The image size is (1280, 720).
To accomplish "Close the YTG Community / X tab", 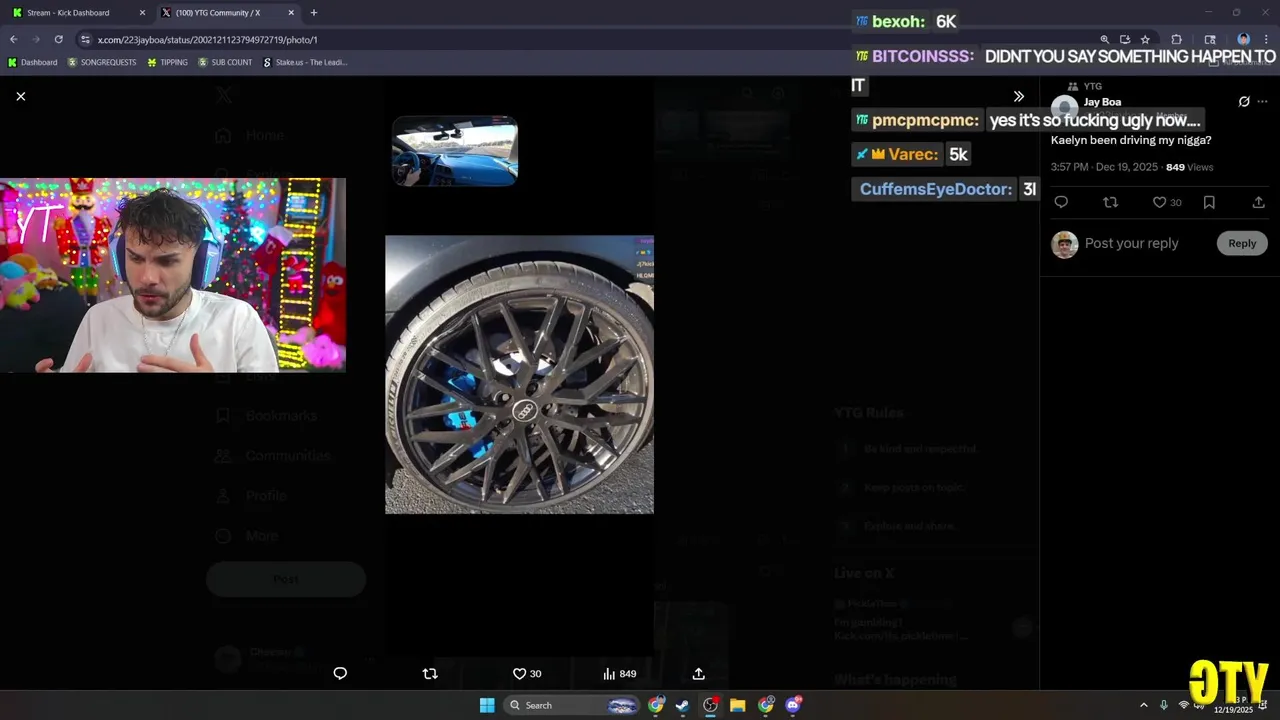I will pos(291,13).
